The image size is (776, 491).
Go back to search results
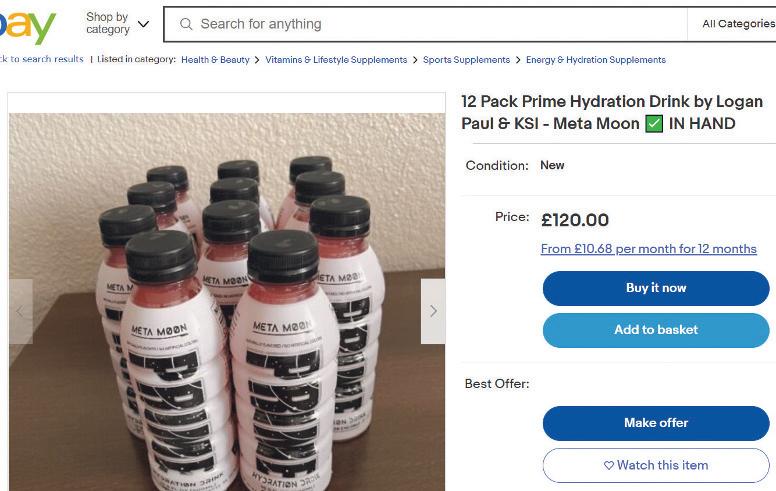tap(41, 60)
